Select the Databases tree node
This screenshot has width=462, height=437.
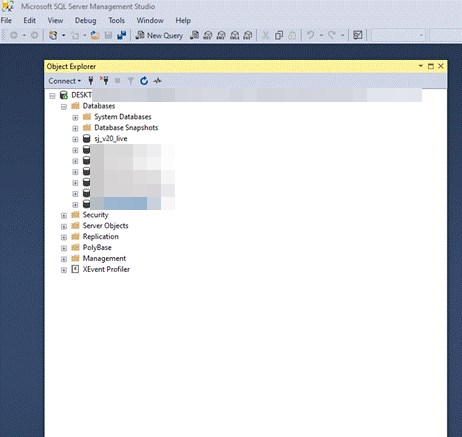pyautogui.click(x=99, y=106)
